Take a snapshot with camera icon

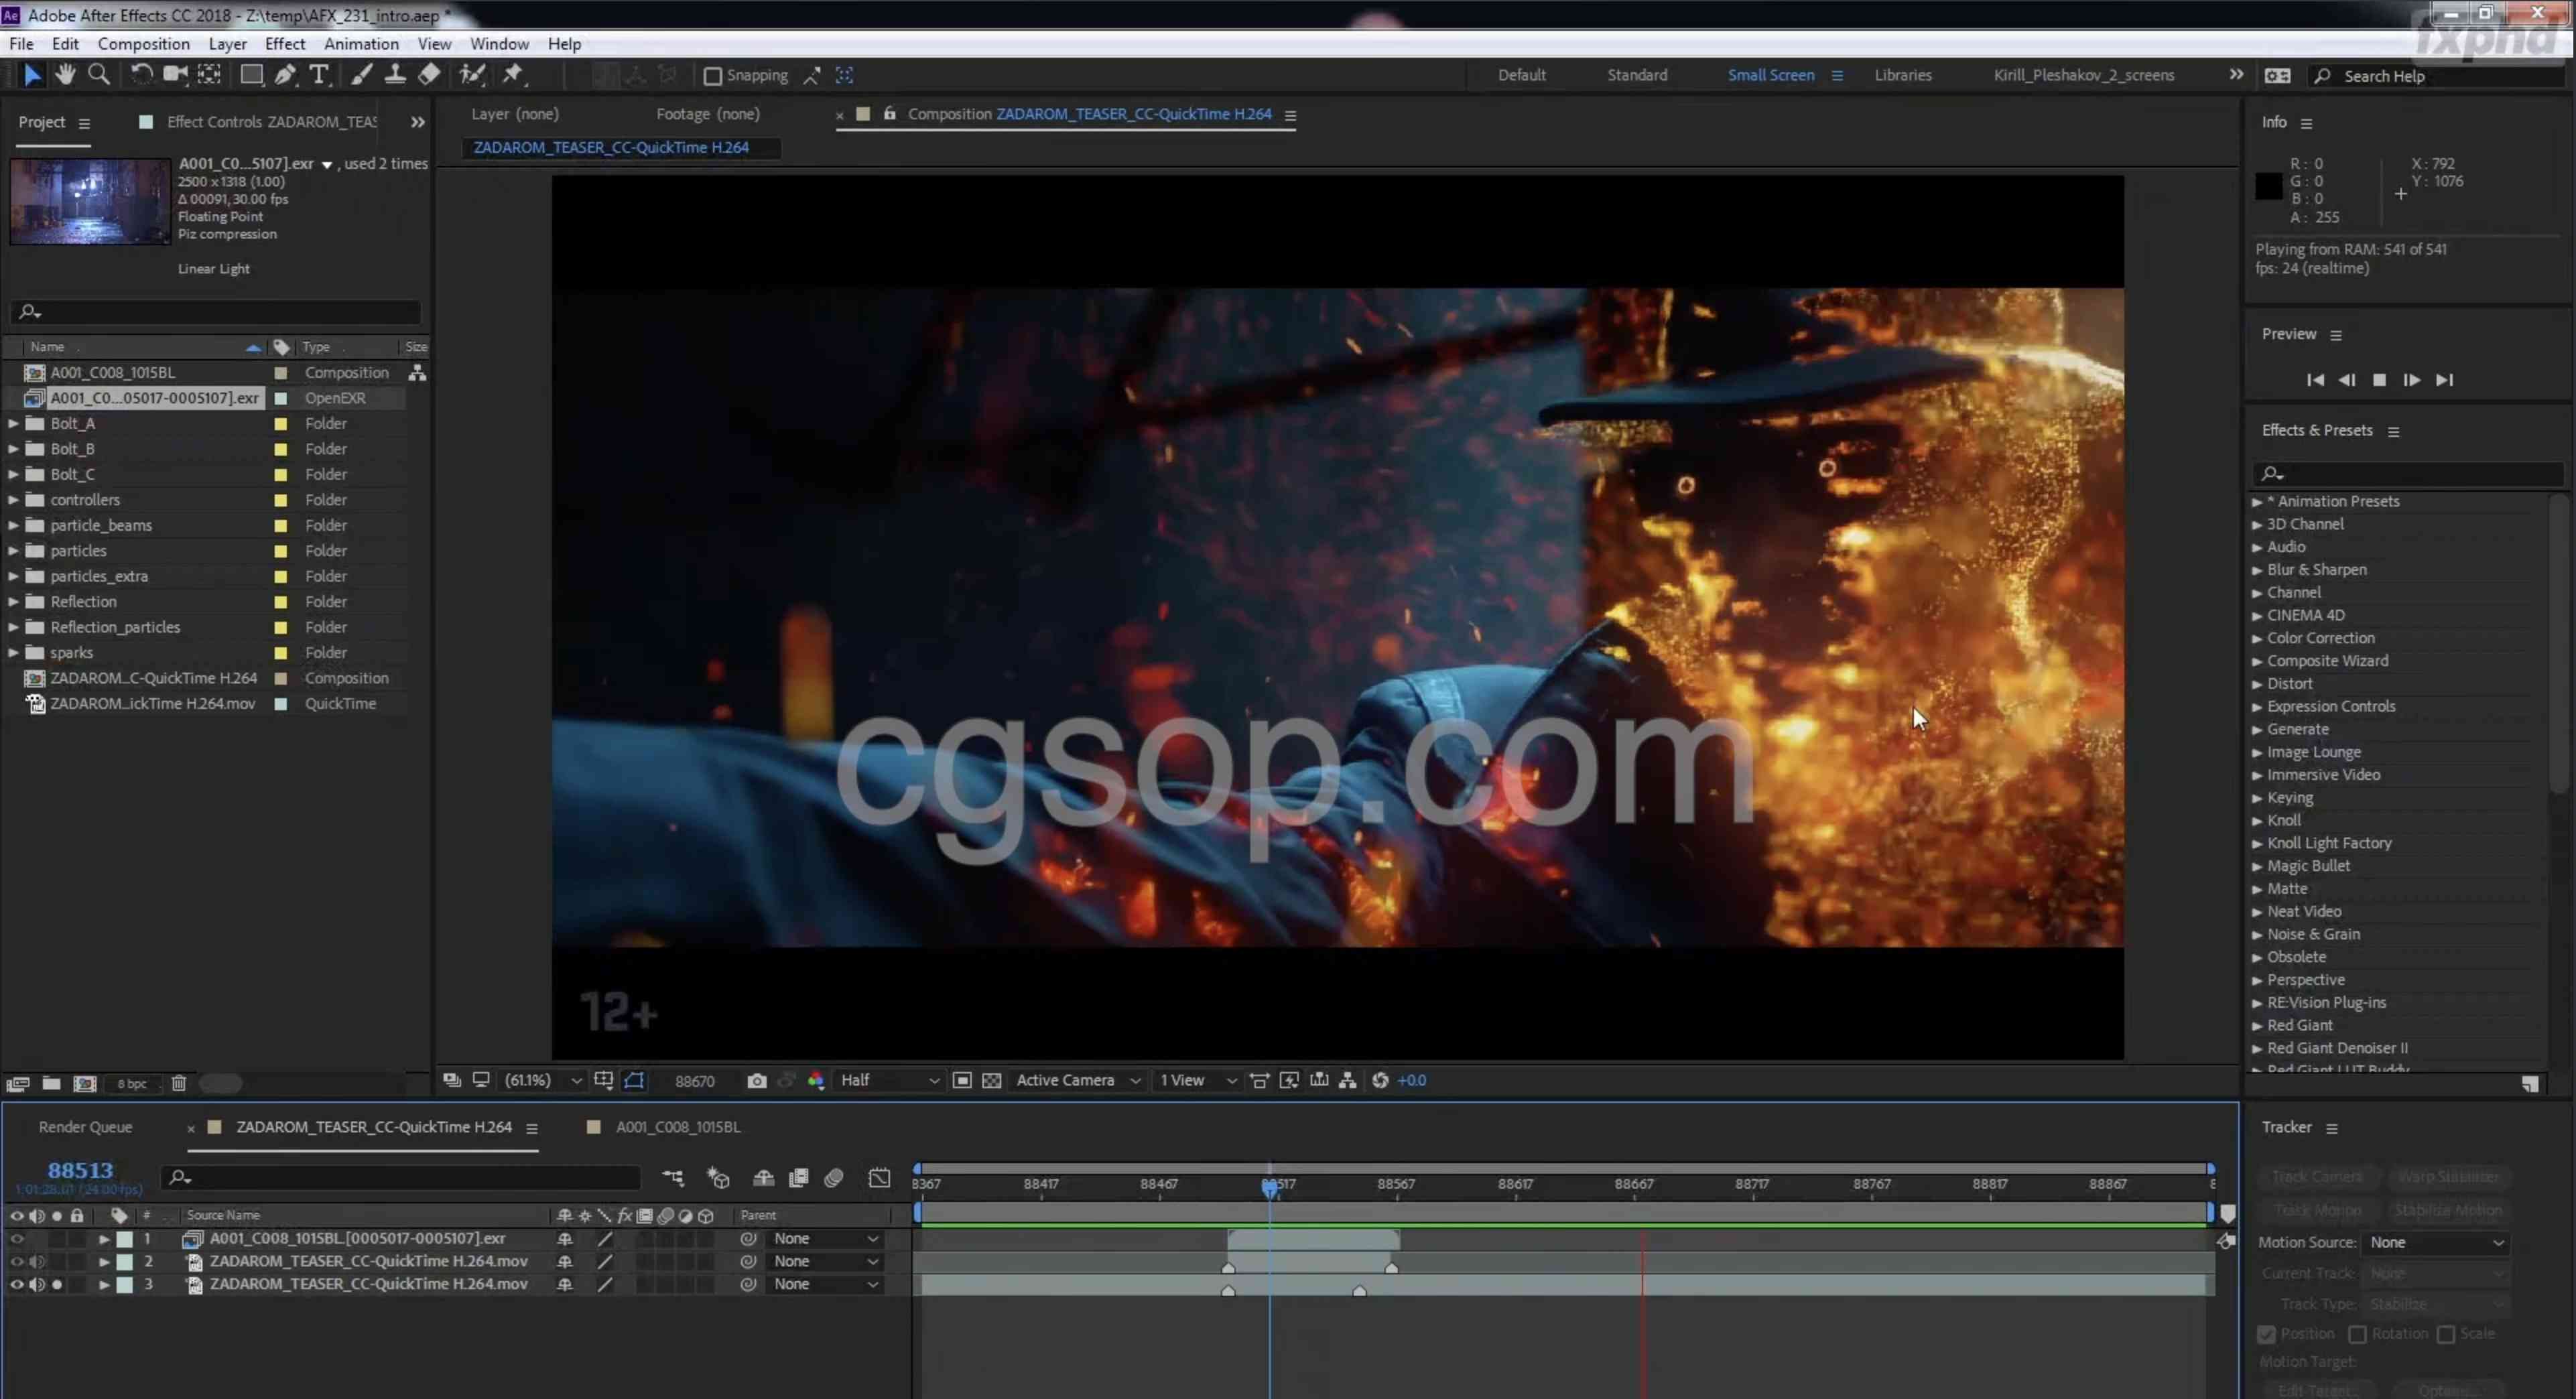[x=757, y=1081]
